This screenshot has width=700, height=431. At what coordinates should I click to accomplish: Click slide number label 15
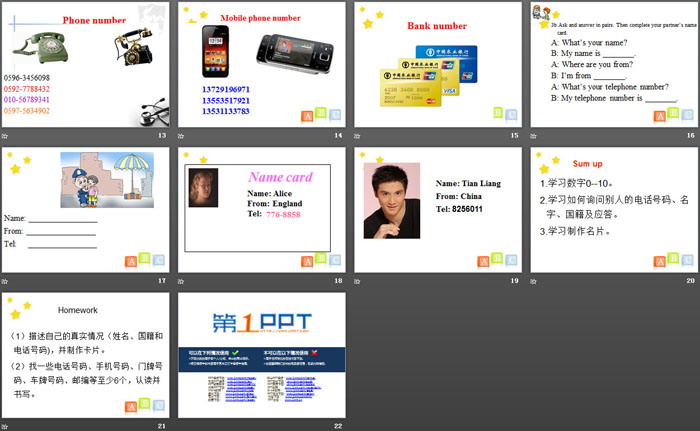tap(515, 135)
